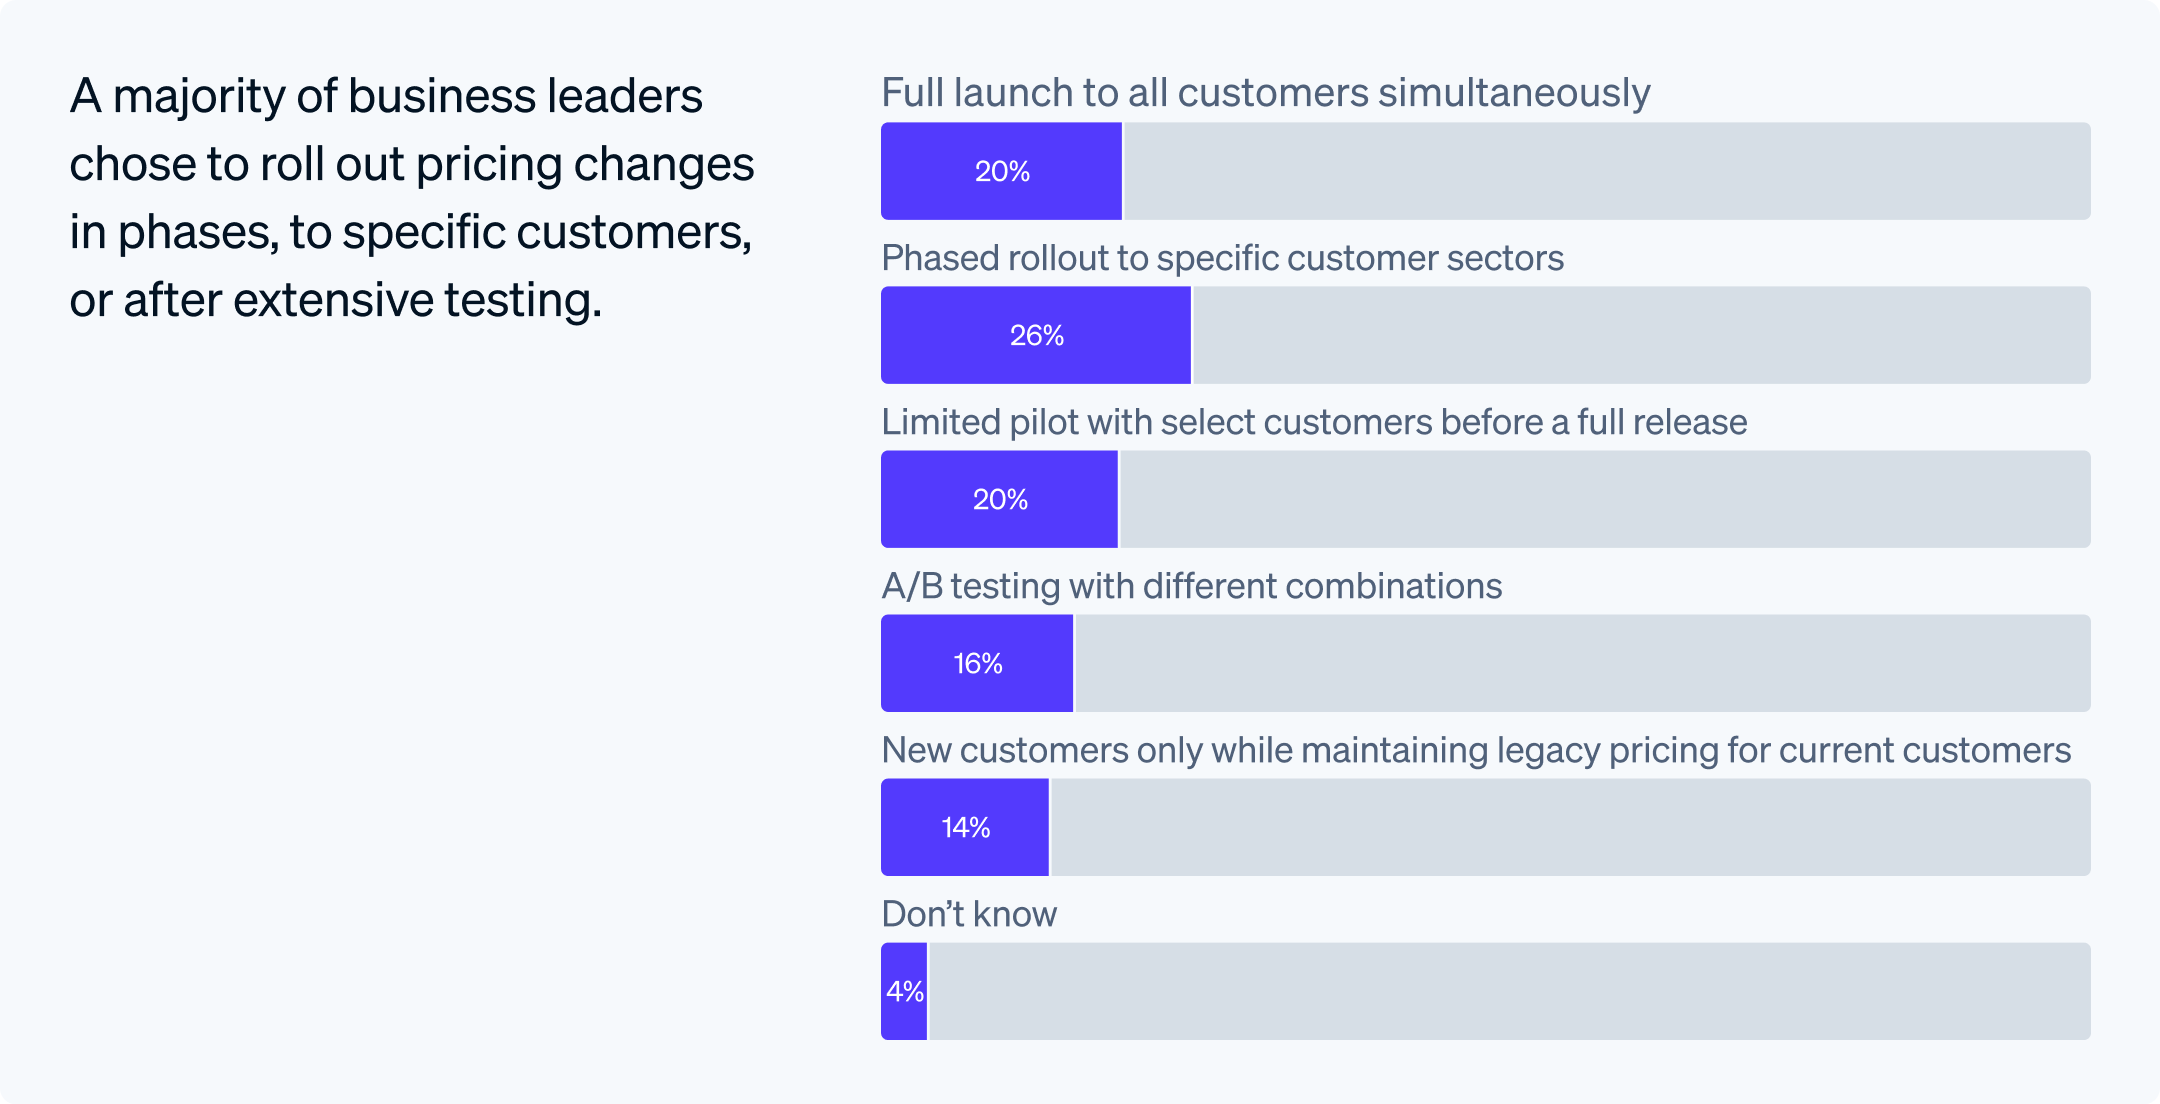Select the 'Limited pilot with select customers' label
Screen dimensions: 2160x1104
click(1314, 422)
